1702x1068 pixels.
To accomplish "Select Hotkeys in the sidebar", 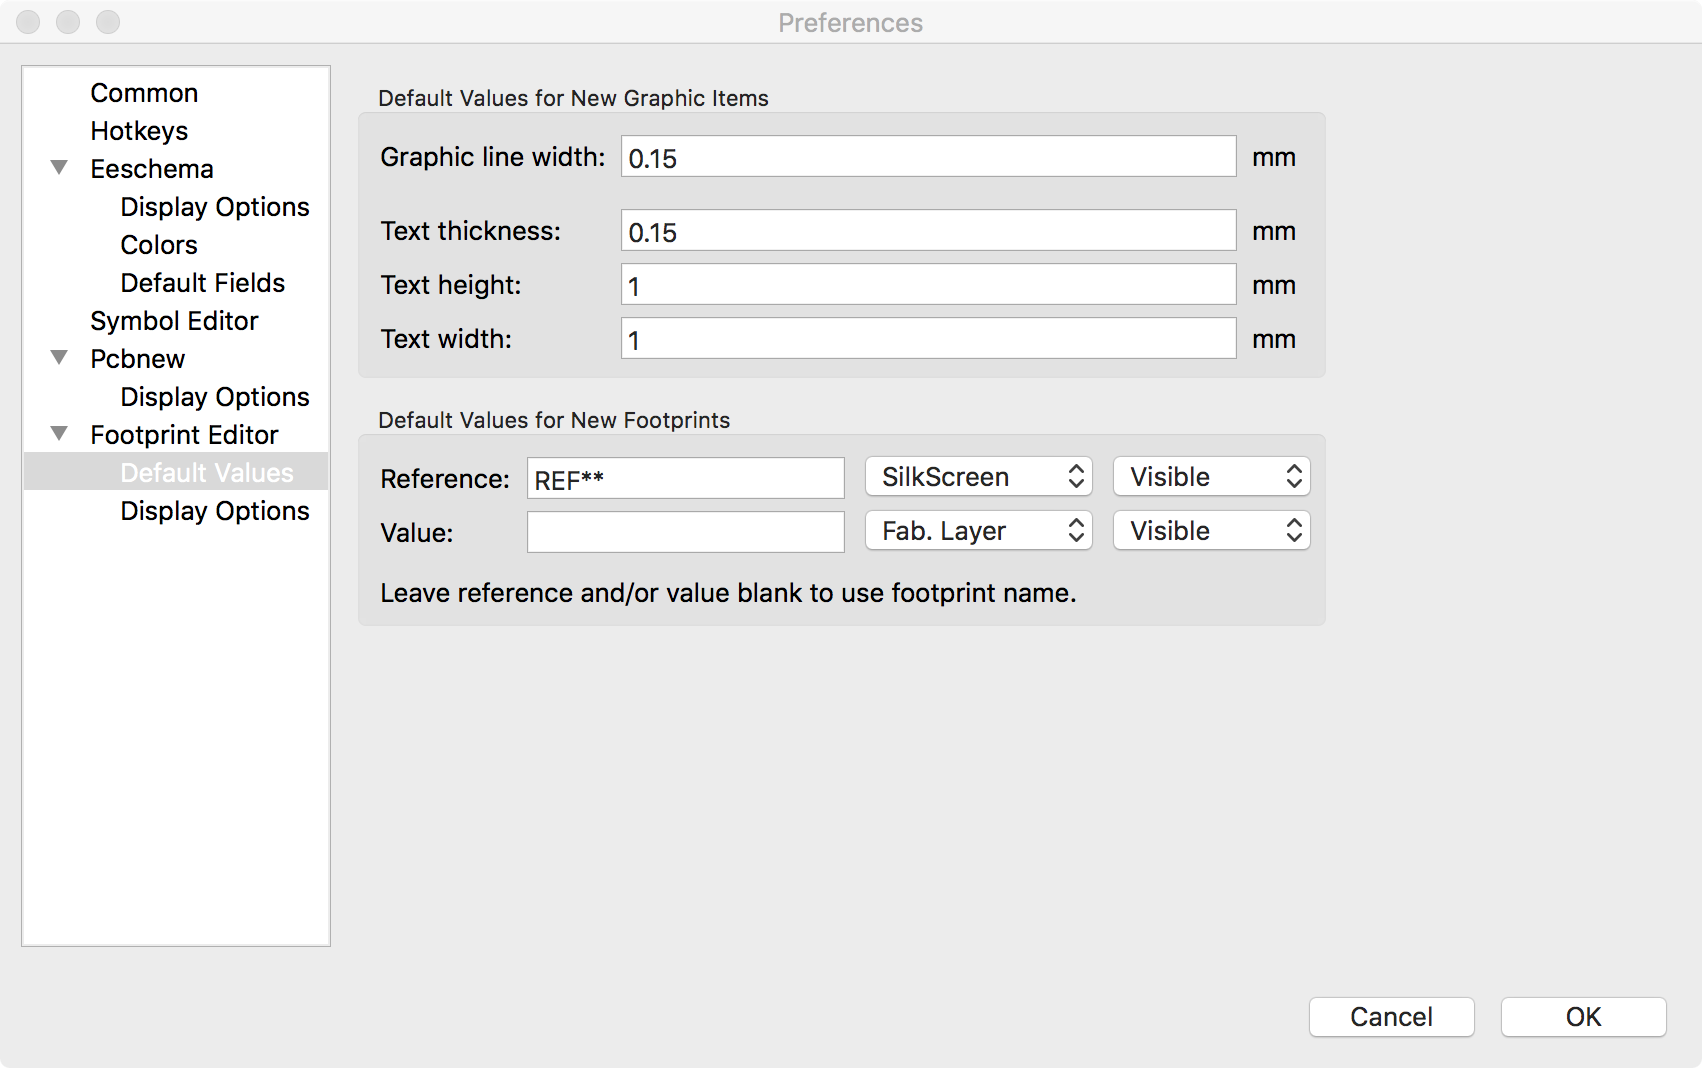I will click(139, 131).
